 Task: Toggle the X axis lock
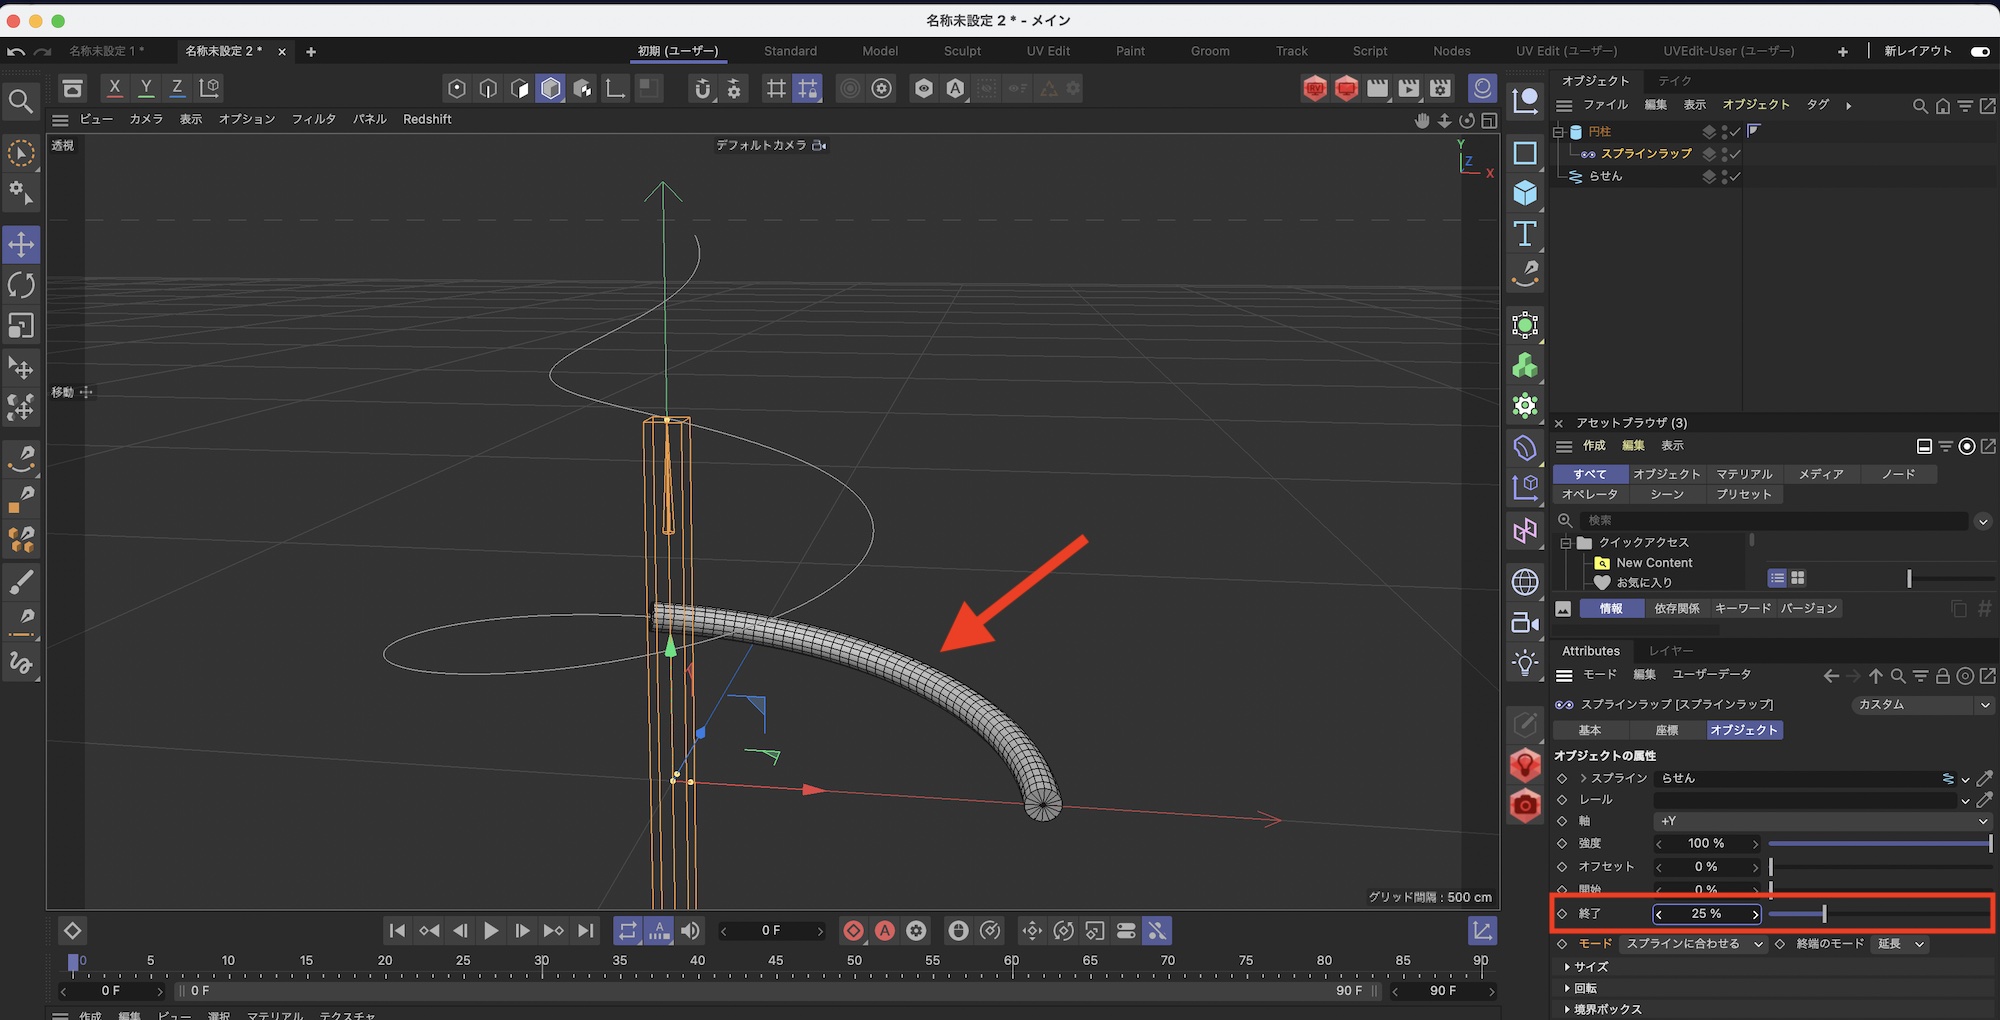115,88
